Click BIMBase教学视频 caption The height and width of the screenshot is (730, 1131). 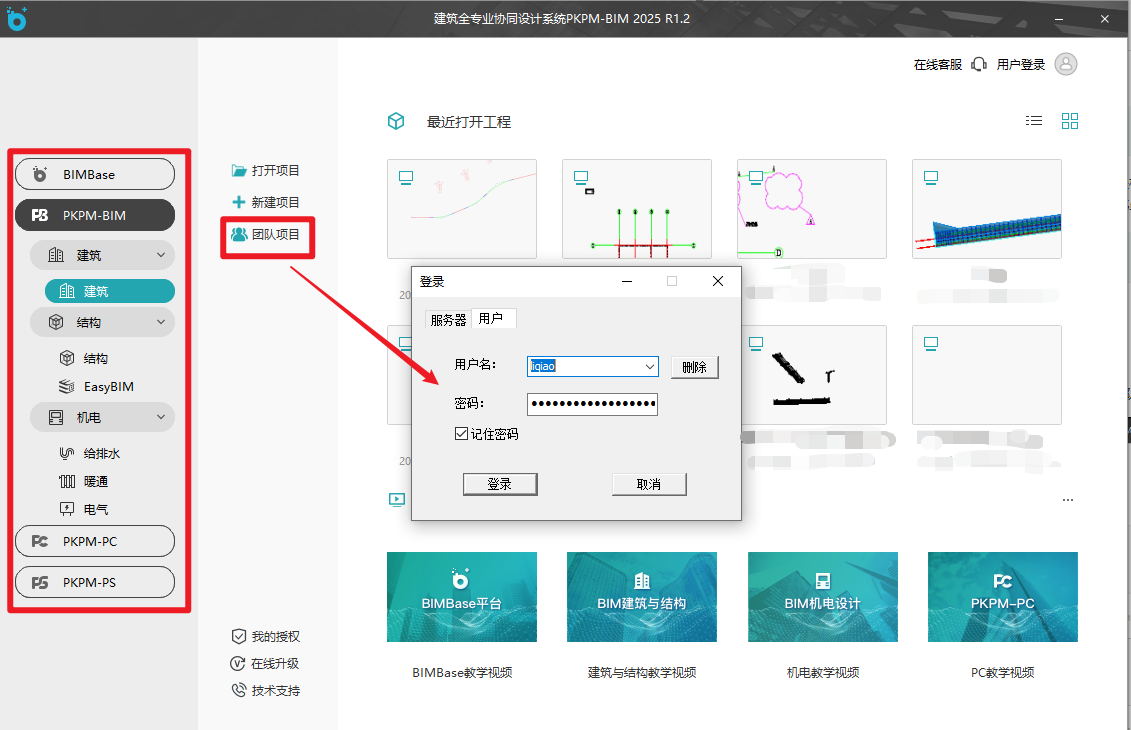(462, 672)
